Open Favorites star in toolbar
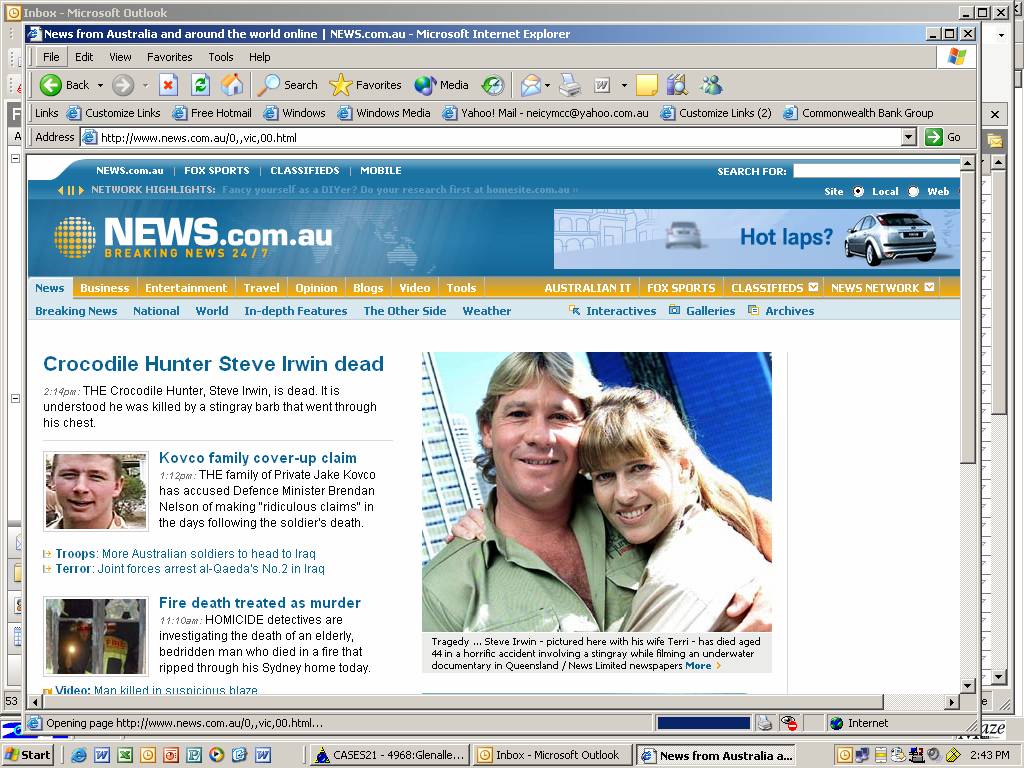 [366, 85]
